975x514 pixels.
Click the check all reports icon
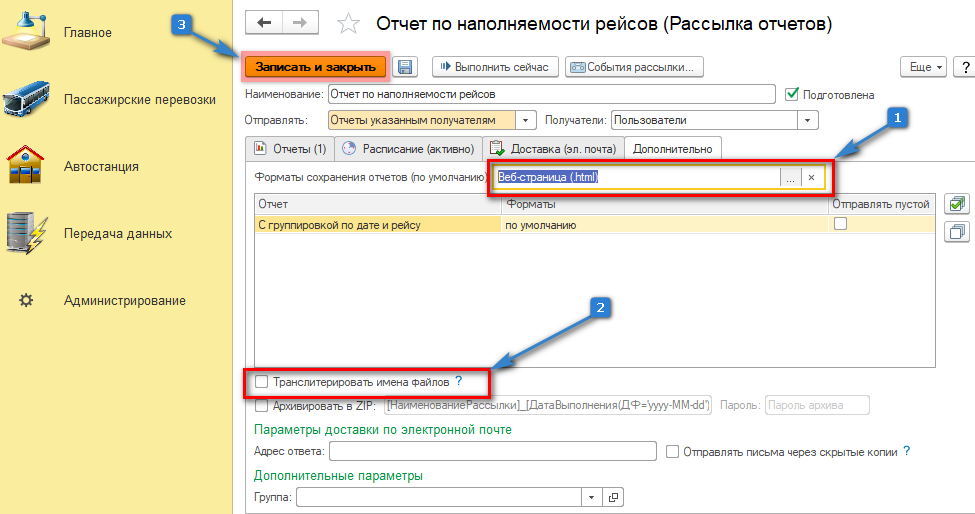(957, 204)
